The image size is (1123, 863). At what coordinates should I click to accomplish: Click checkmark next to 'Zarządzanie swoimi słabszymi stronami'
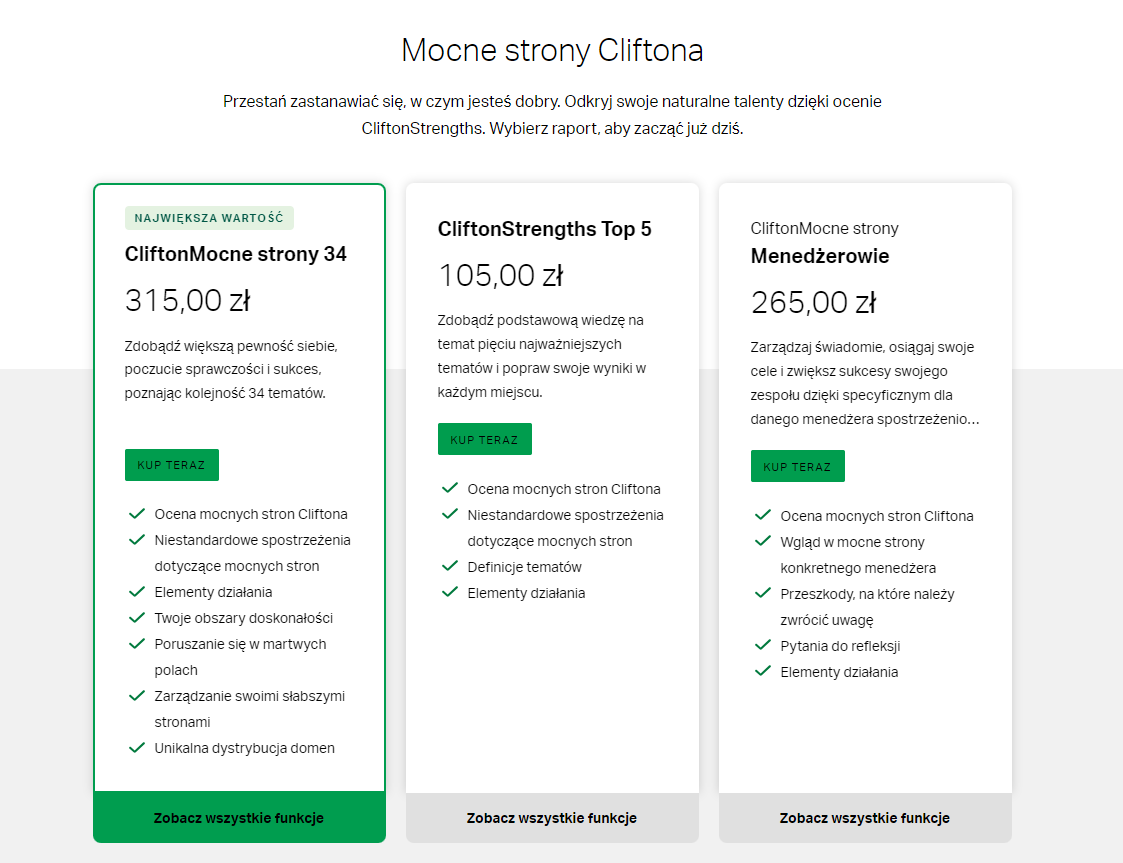[137, 696]
